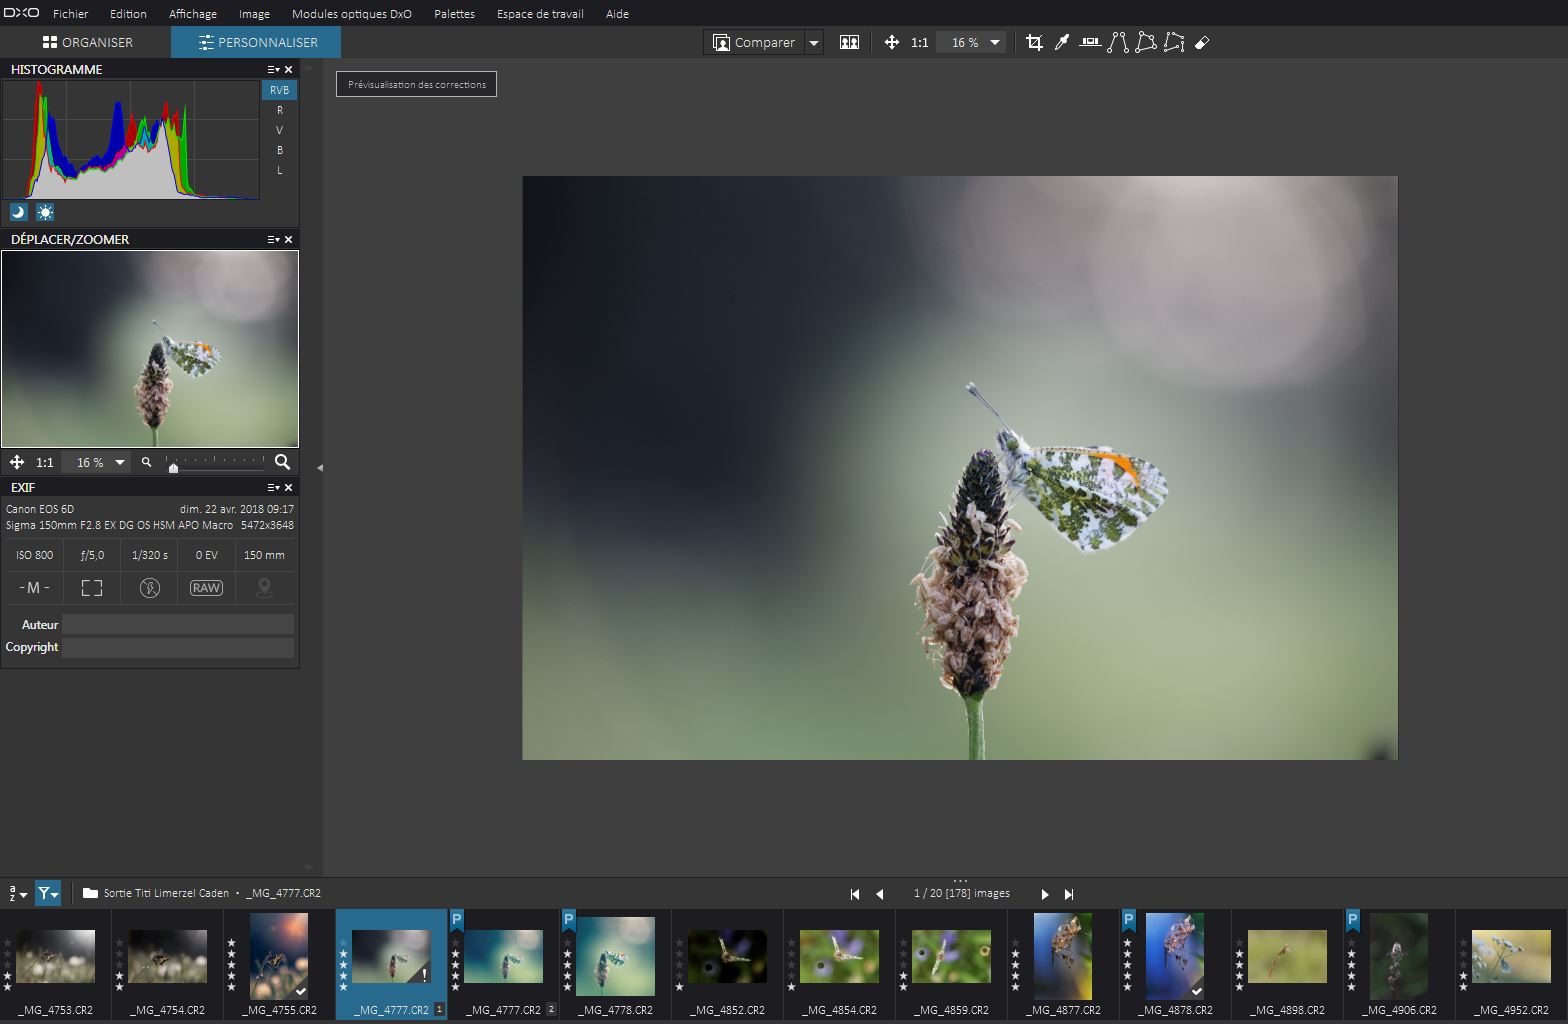Go to previous image
The image size is (1568, 1024).
pos(880,894)
